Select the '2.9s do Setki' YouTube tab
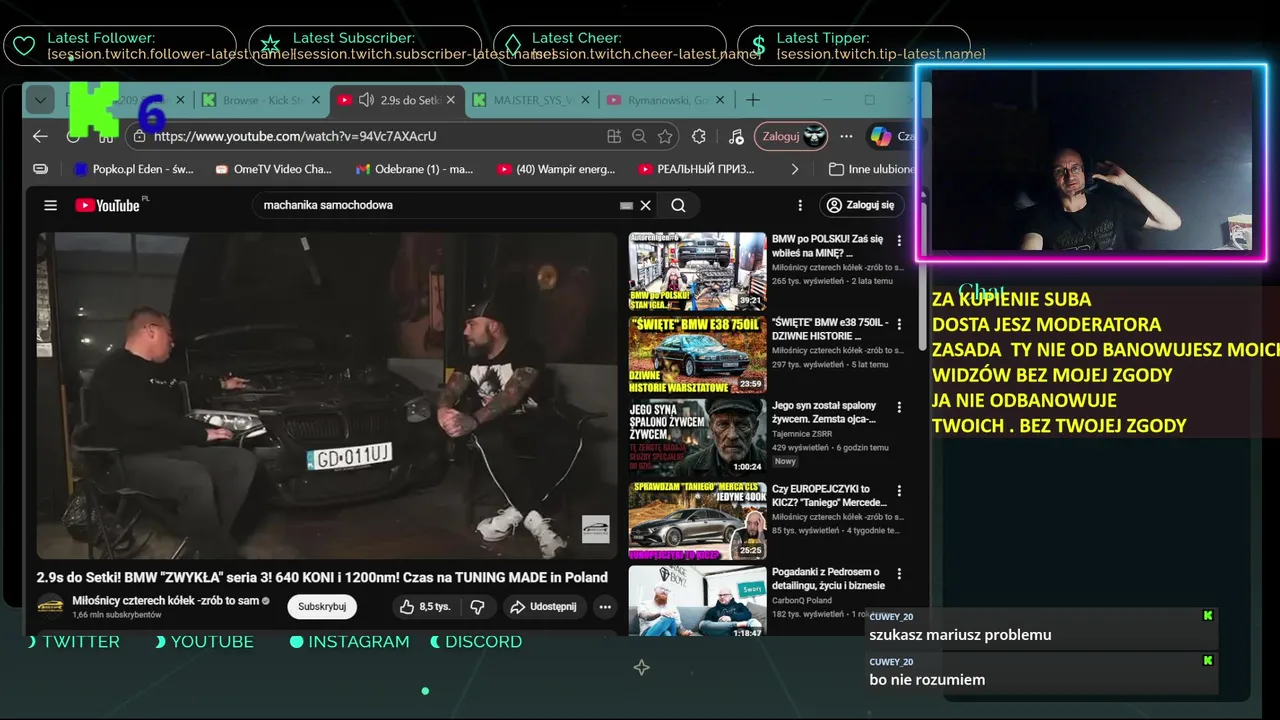This screenshot has width=1280, height=720. (398, 100)
